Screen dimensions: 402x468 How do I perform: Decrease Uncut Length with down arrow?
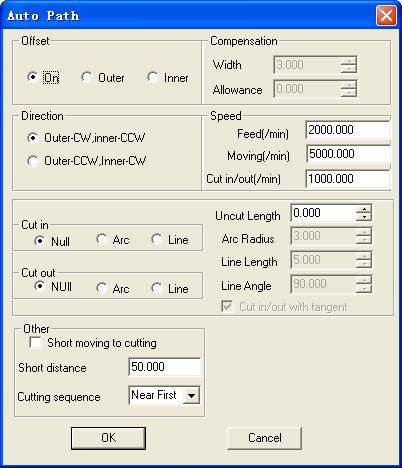pos(364,217)
